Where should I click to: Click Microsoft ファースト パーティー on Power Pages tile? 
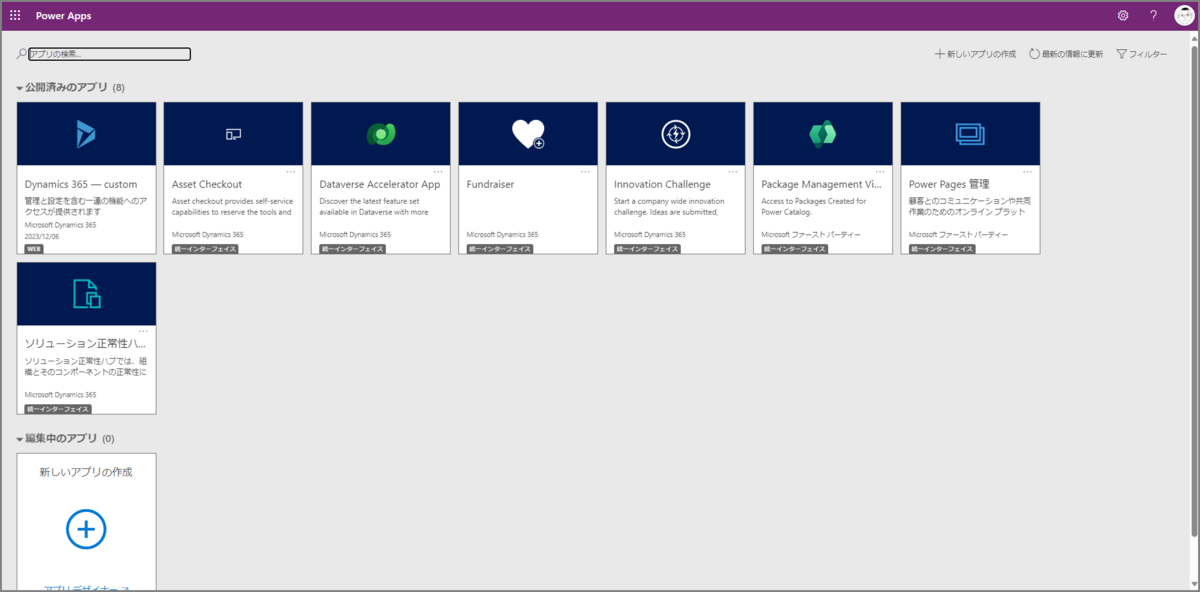click(959, 235)
